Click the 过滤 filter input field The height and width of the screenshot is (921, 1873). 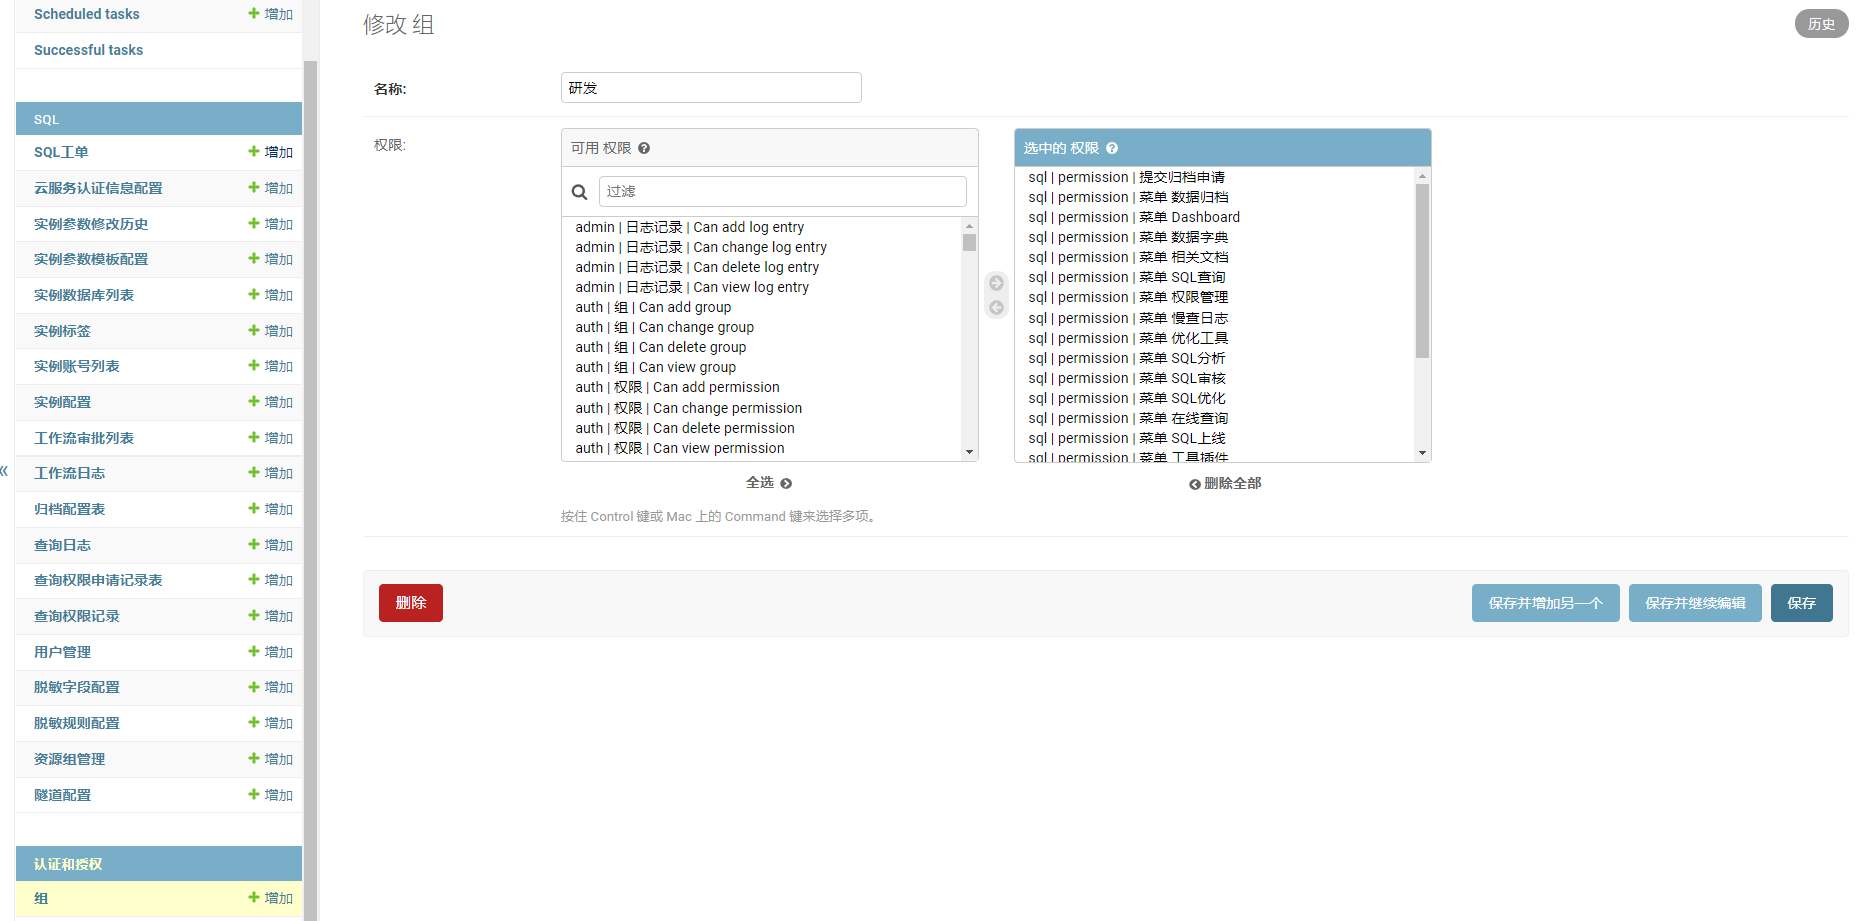pos(782,191)
